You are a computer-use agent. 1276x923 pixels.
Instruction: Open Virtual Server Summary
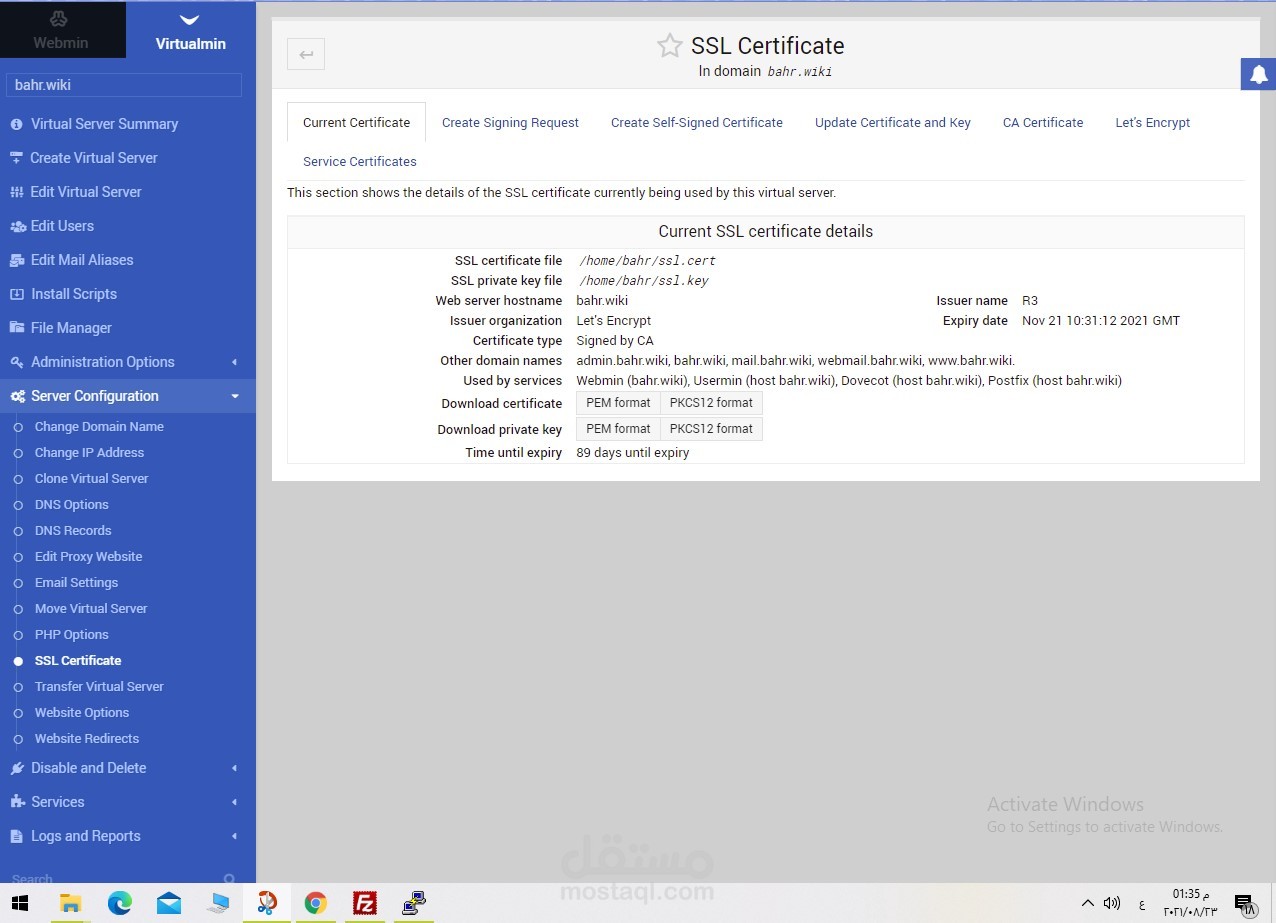(x=104, y=124)
